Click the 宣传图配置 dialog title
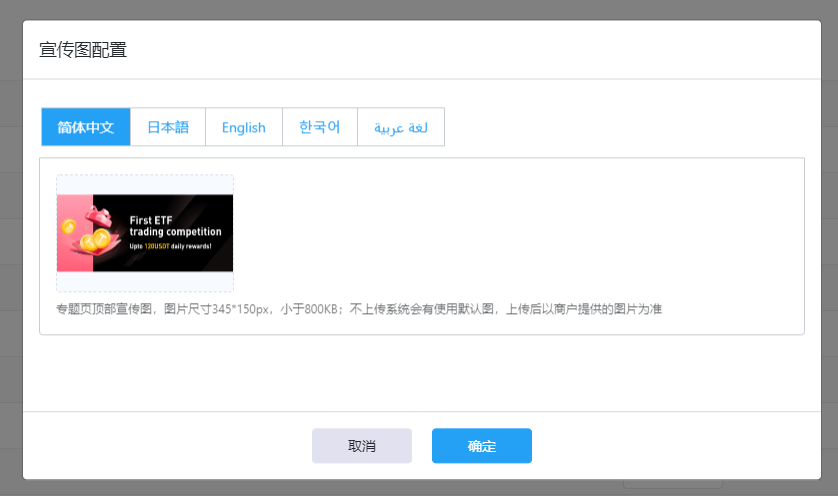The image size is (838, 496). tap(83, 50)
